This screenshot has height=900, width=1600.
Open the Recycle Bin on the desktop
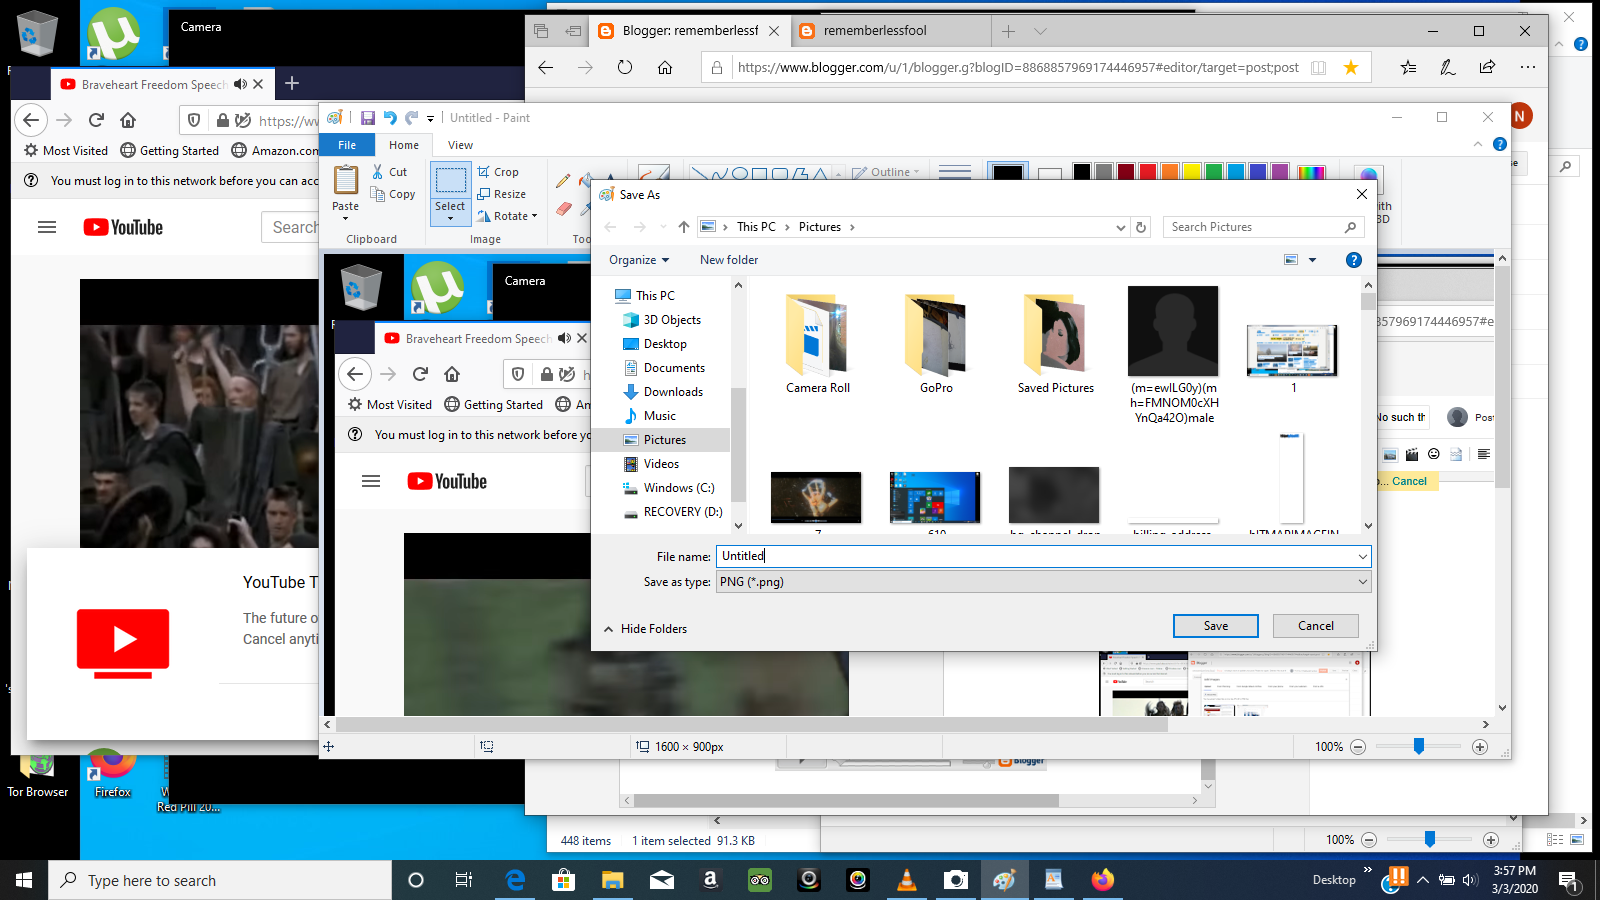(37, 35)
